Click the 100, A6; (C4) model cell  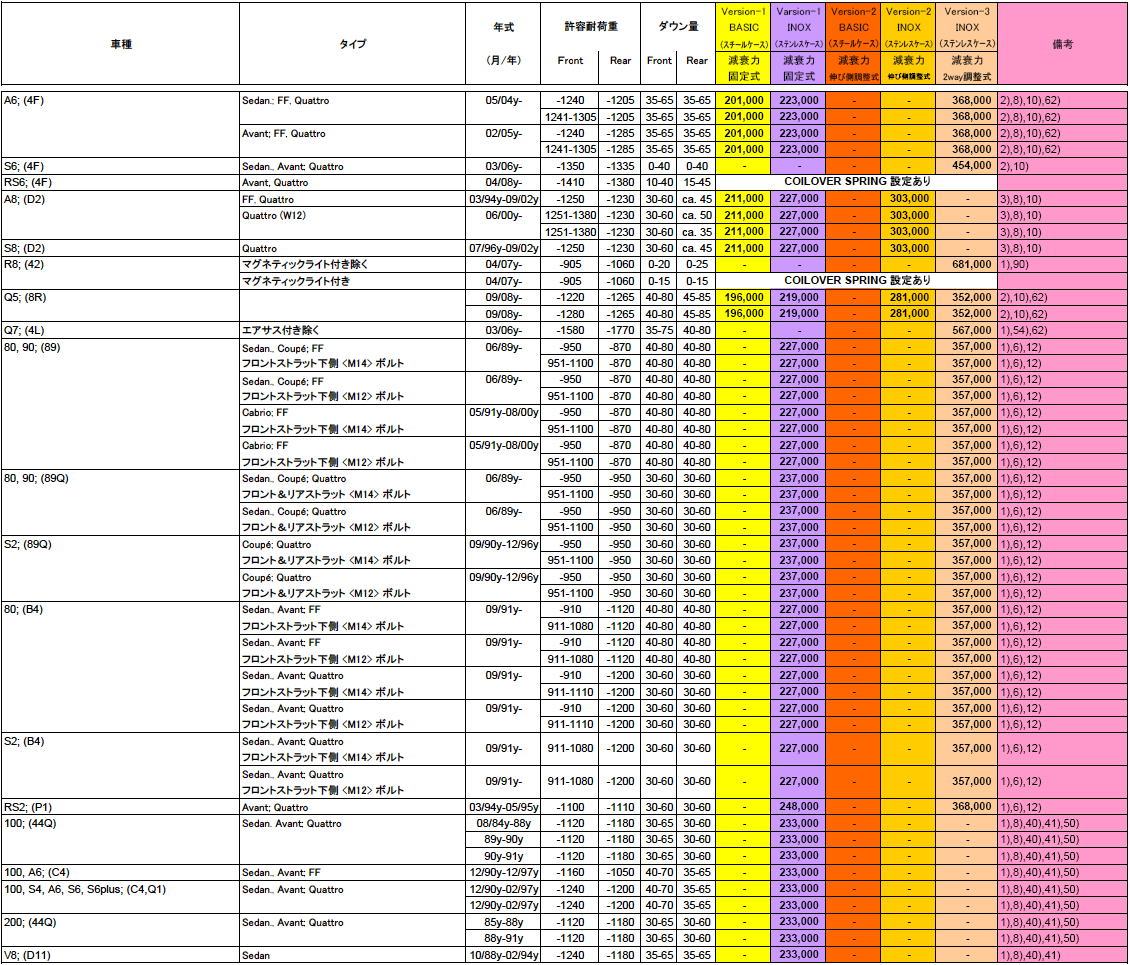pos(120,872)
